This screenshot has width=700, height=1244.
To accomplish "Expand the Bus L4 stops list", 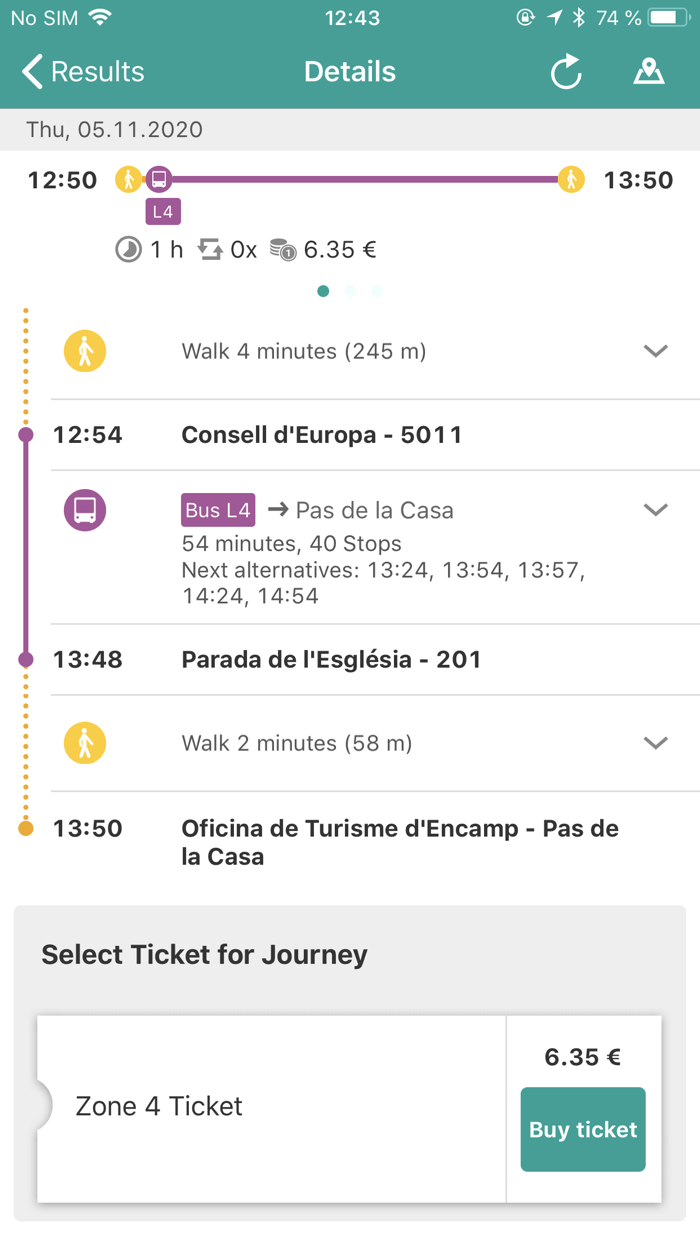I will coord(655,510).
